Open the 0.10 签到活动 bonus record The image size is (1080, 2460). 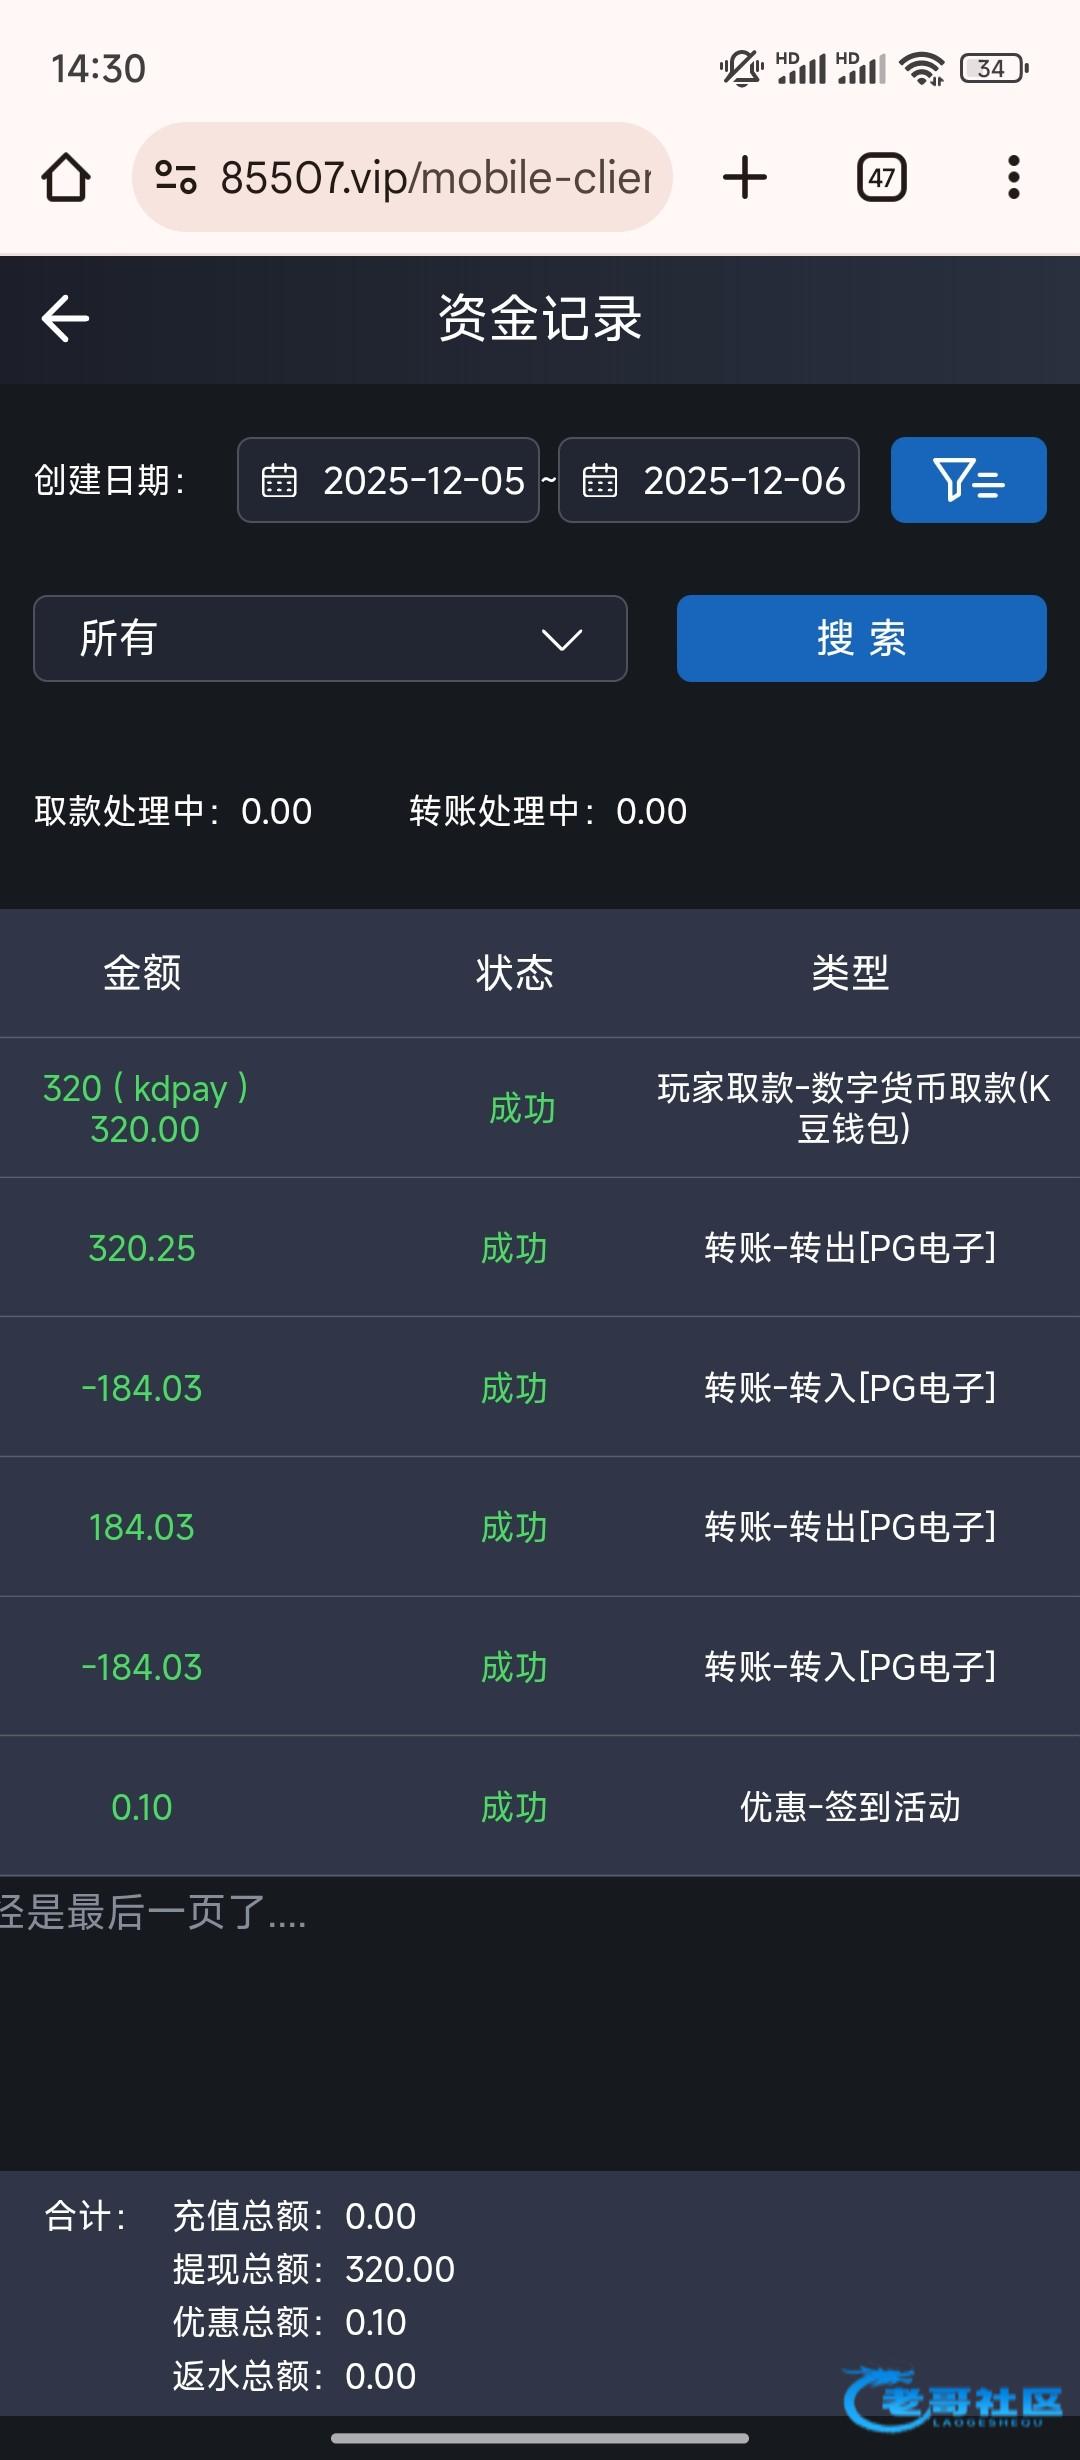click(x=540, y=1807)
